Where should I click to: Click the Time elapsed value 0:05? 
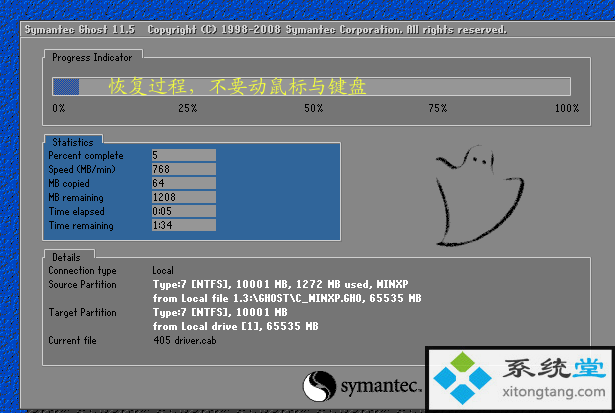tap(184, 211)
